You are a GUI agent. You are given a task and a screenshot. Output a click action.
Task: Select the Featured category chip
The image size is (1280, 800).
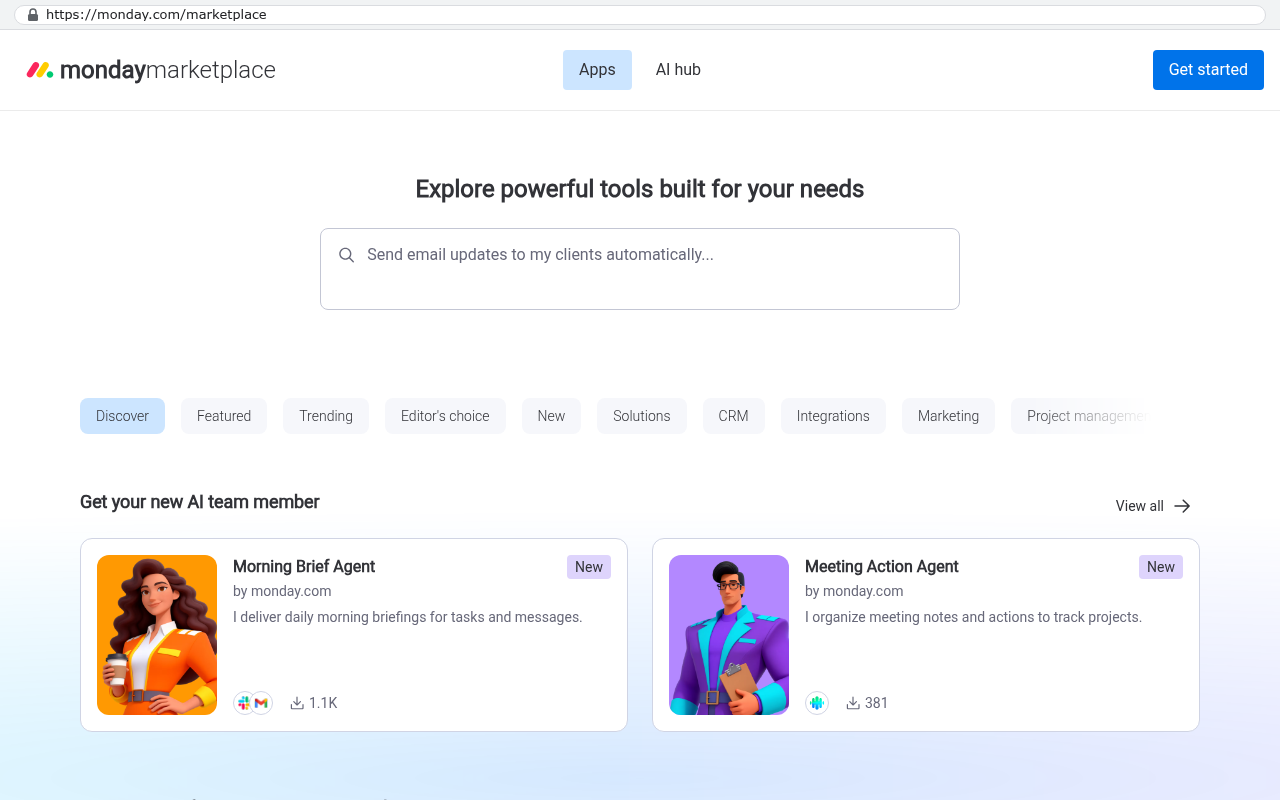tap(224, 416)
